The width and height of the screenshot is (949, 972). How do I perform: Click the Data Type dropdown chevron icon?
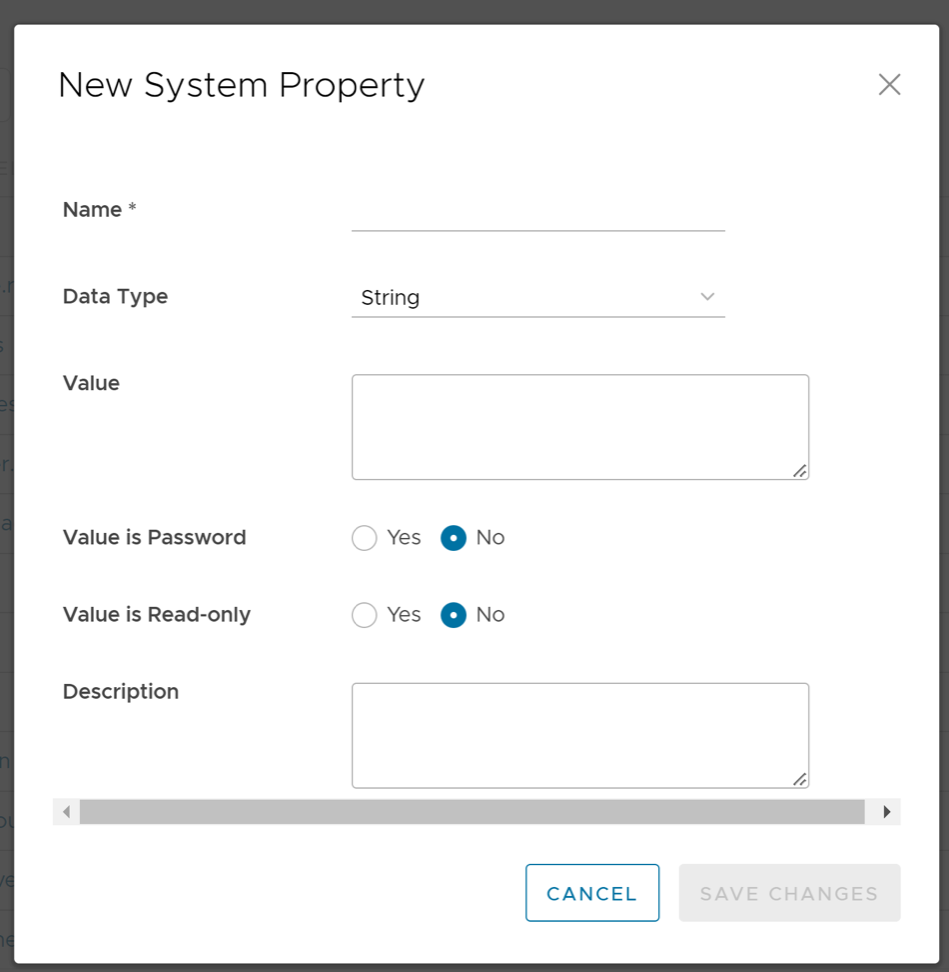(708, 297)
